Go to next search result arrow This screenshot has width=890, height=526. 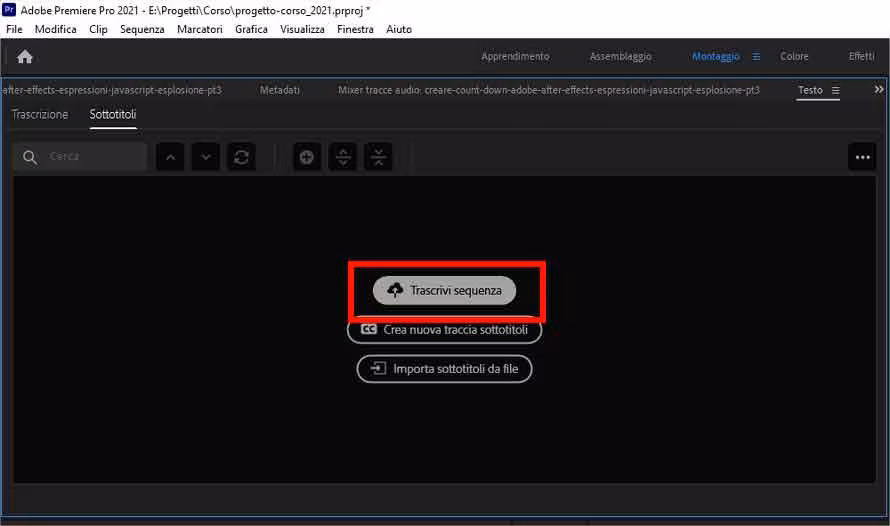[205, 157]
